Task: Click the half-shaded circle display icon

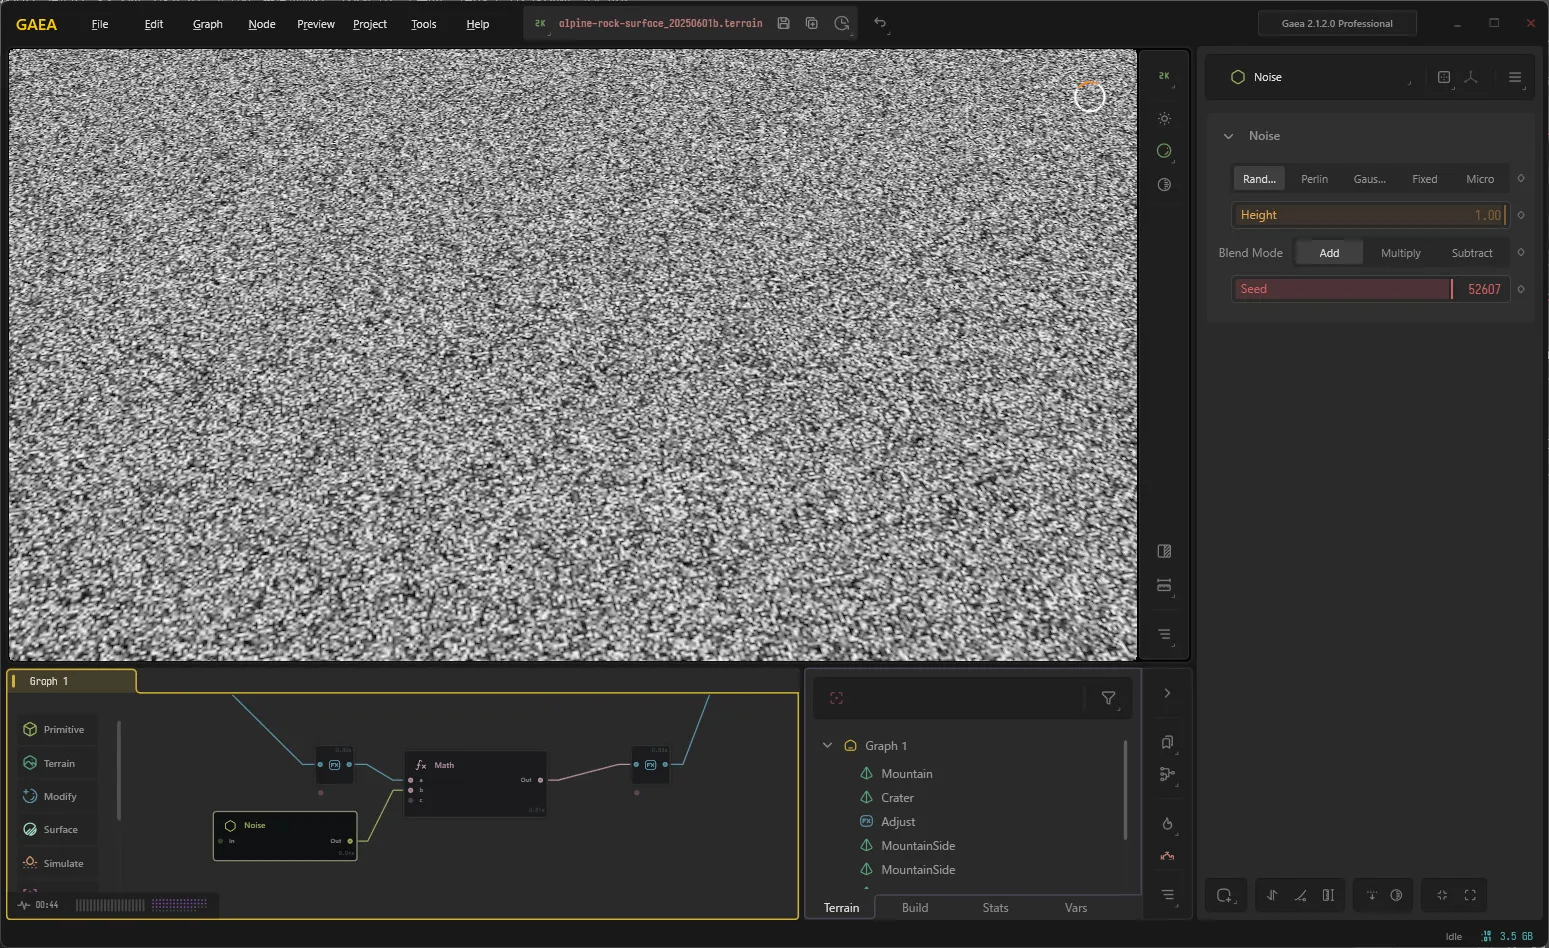Action: click(x=1164, y=185)
